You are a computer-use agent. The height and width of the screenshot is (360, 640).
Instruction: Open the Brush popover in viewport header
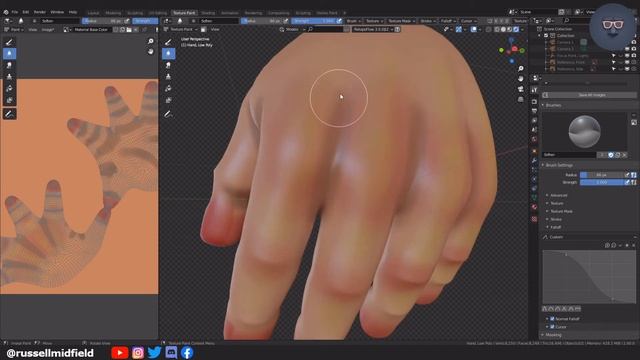click(x=353, y=21)
